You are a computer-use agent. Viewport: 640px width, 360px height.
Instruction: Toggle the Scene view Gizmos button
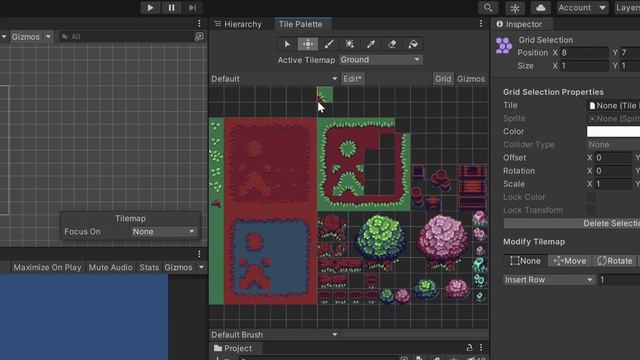coord(25,37)
